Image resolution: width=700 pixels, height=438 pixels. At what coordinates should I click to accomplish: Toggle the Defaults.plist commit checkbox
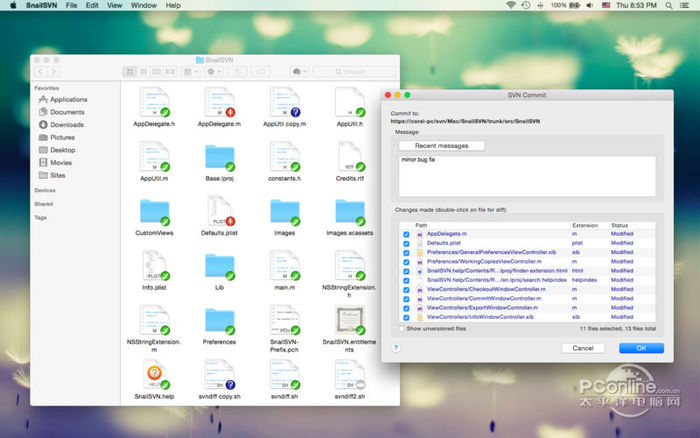coord(406,243)
